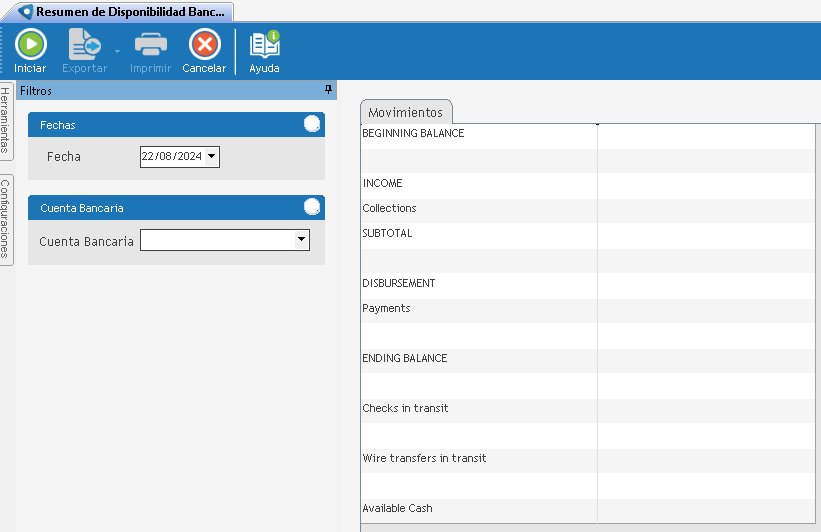Image resolution: width=821 pixels, height=532 pixels.
Task: Toggle the Fechas section circle button
Action: click(x=312, y=124)
